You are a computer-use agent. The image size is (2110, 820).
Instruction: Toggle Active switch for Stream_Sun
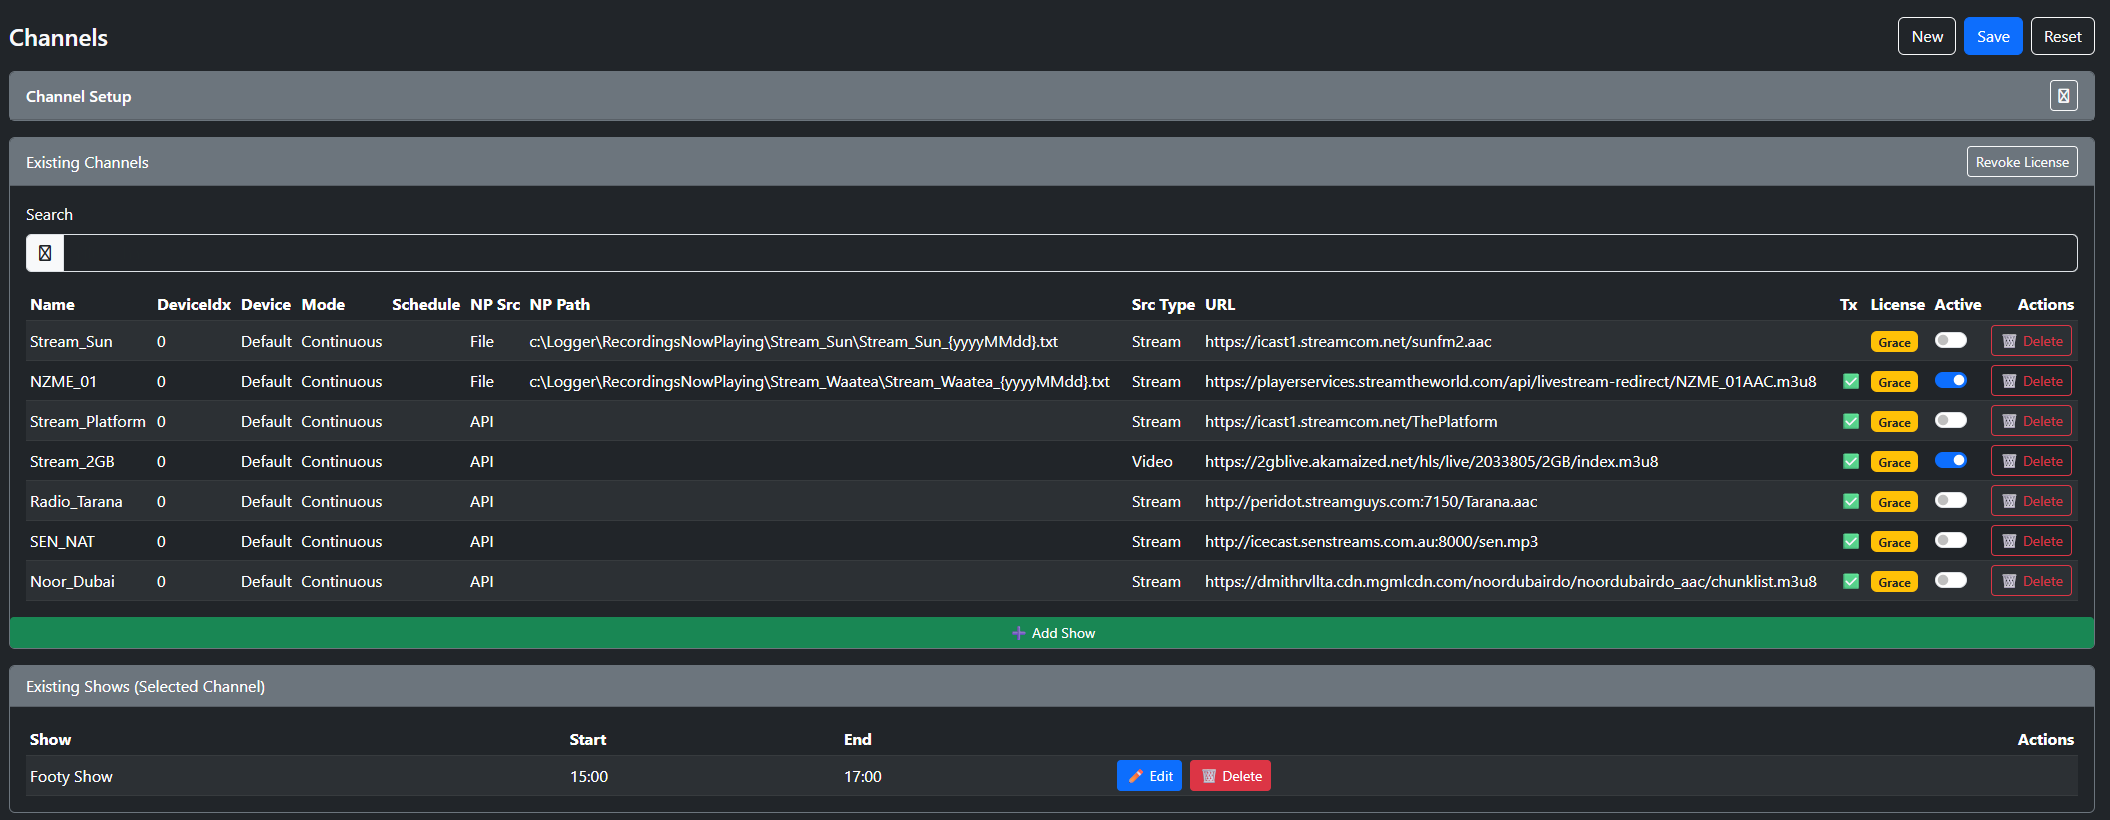click(1950, 341)
